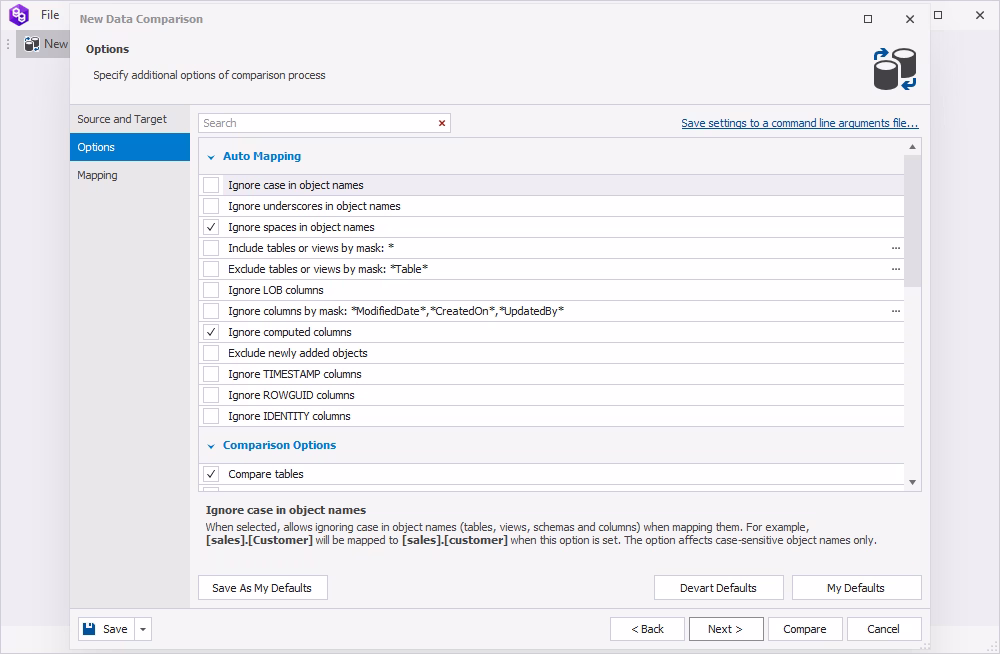Click into the options Search field
This screenshot has height=654, width=1000.
click(x=316, y=123)
